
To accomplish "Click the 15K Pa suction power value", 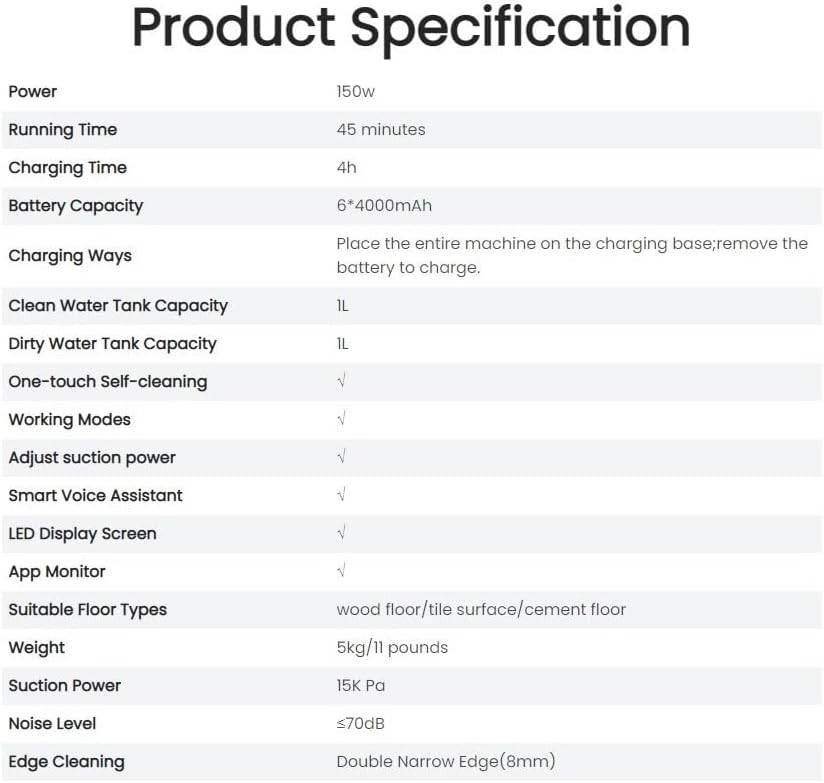I will point(361,685).
